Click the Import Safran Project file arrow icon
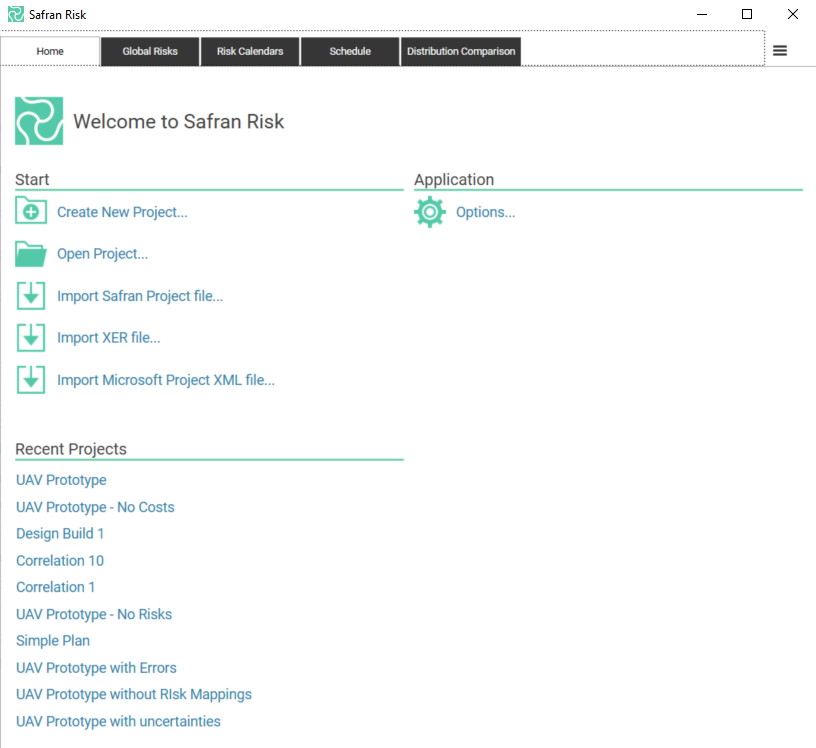Image resolution: width=816 pixels, height=748 pixels. pyautogui.click(x=31, y=296)
